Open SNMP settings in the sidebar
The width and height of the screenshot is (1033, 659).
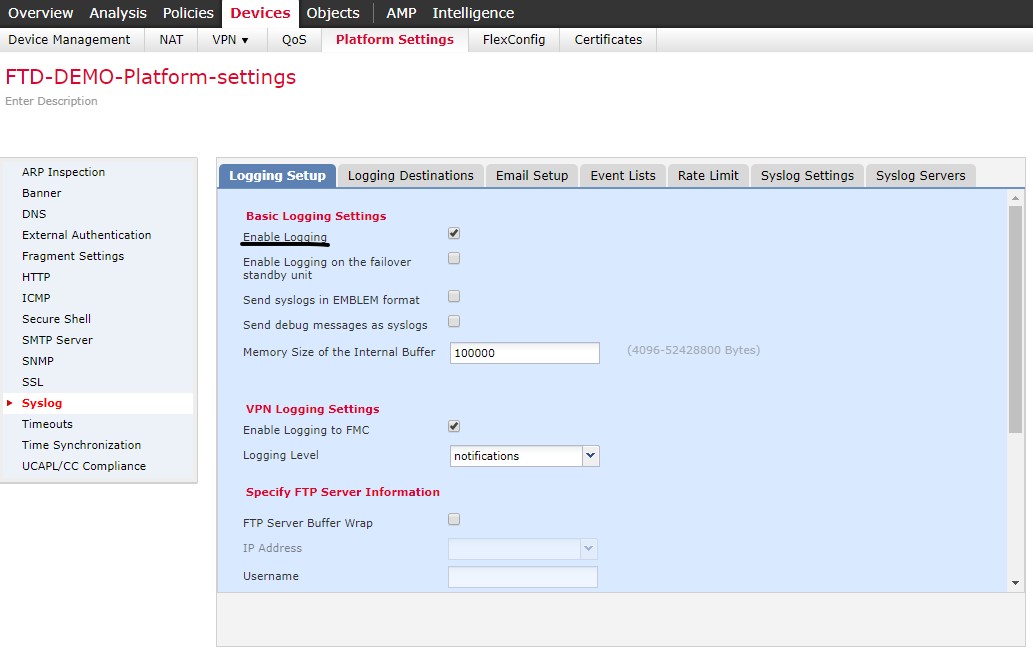point(37,361)
